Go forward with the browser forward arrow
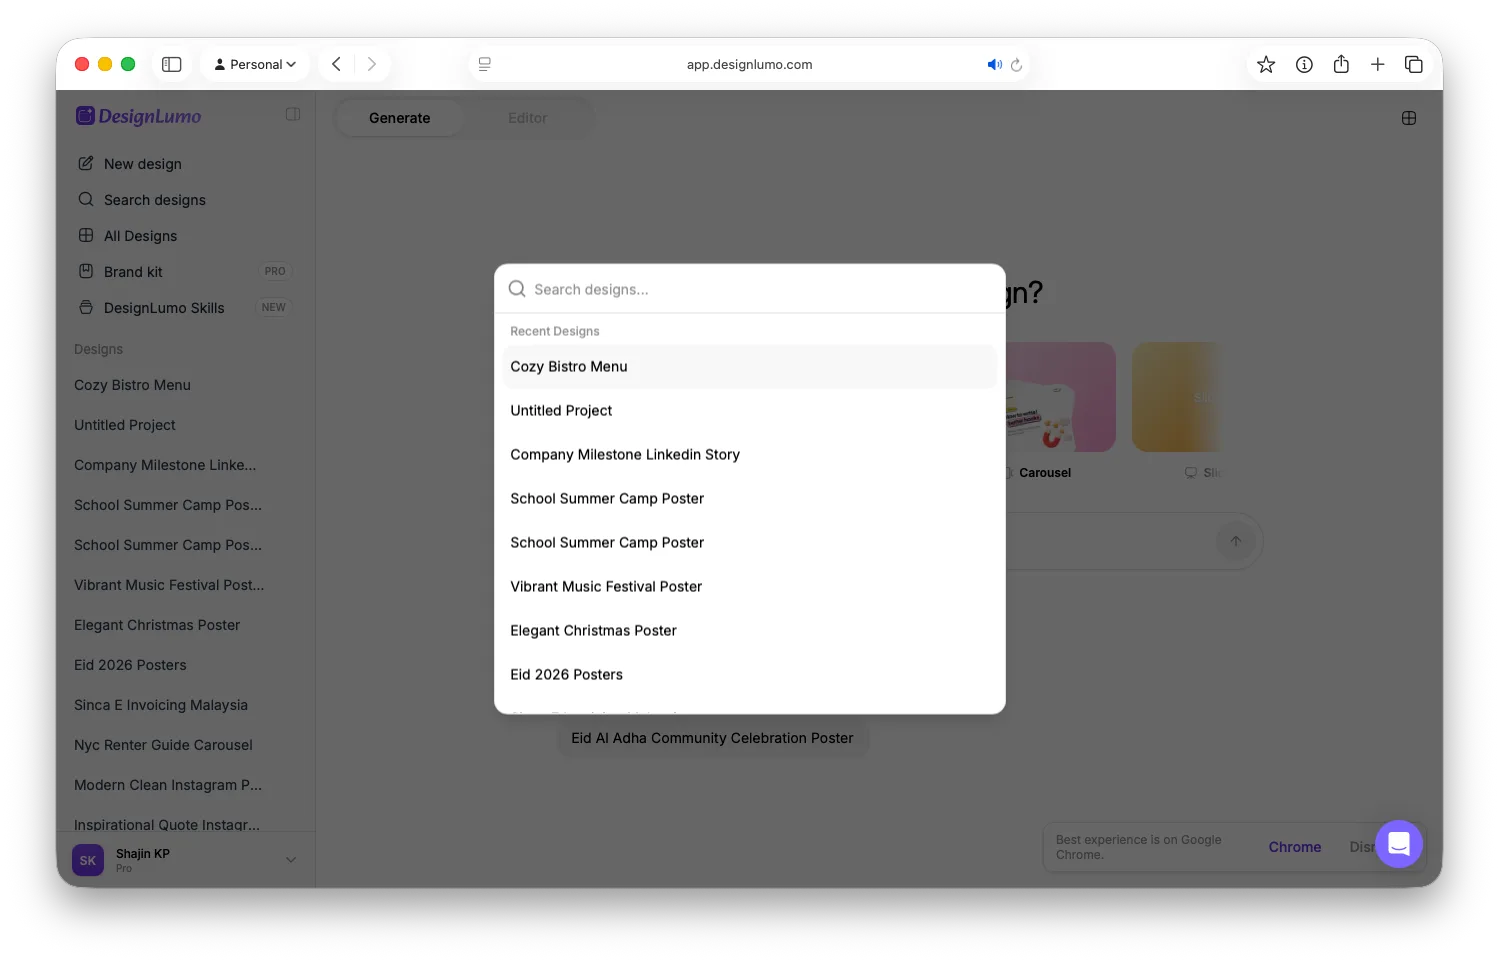Screen dimensions: 1499x962 click(x=372, y=64)
